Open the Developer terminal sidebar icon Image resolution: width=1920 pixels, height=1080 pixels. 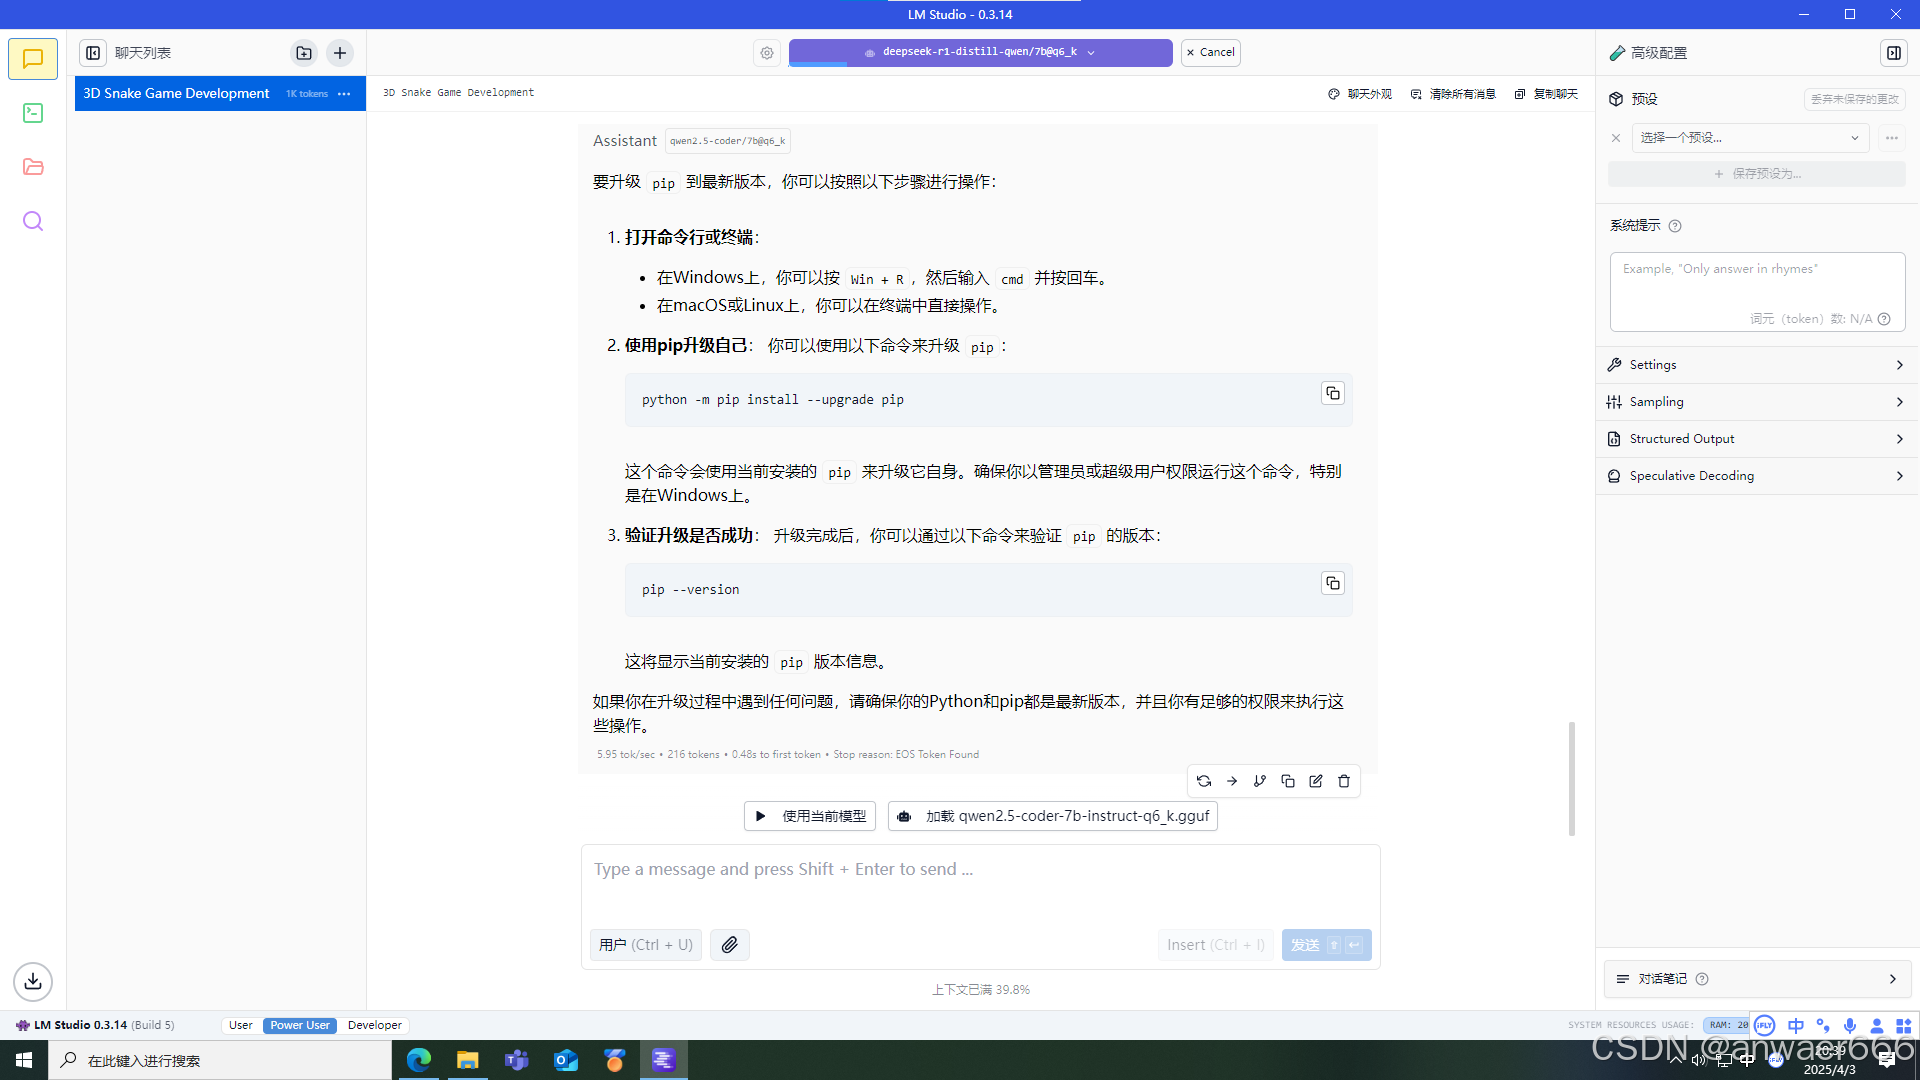33,113
